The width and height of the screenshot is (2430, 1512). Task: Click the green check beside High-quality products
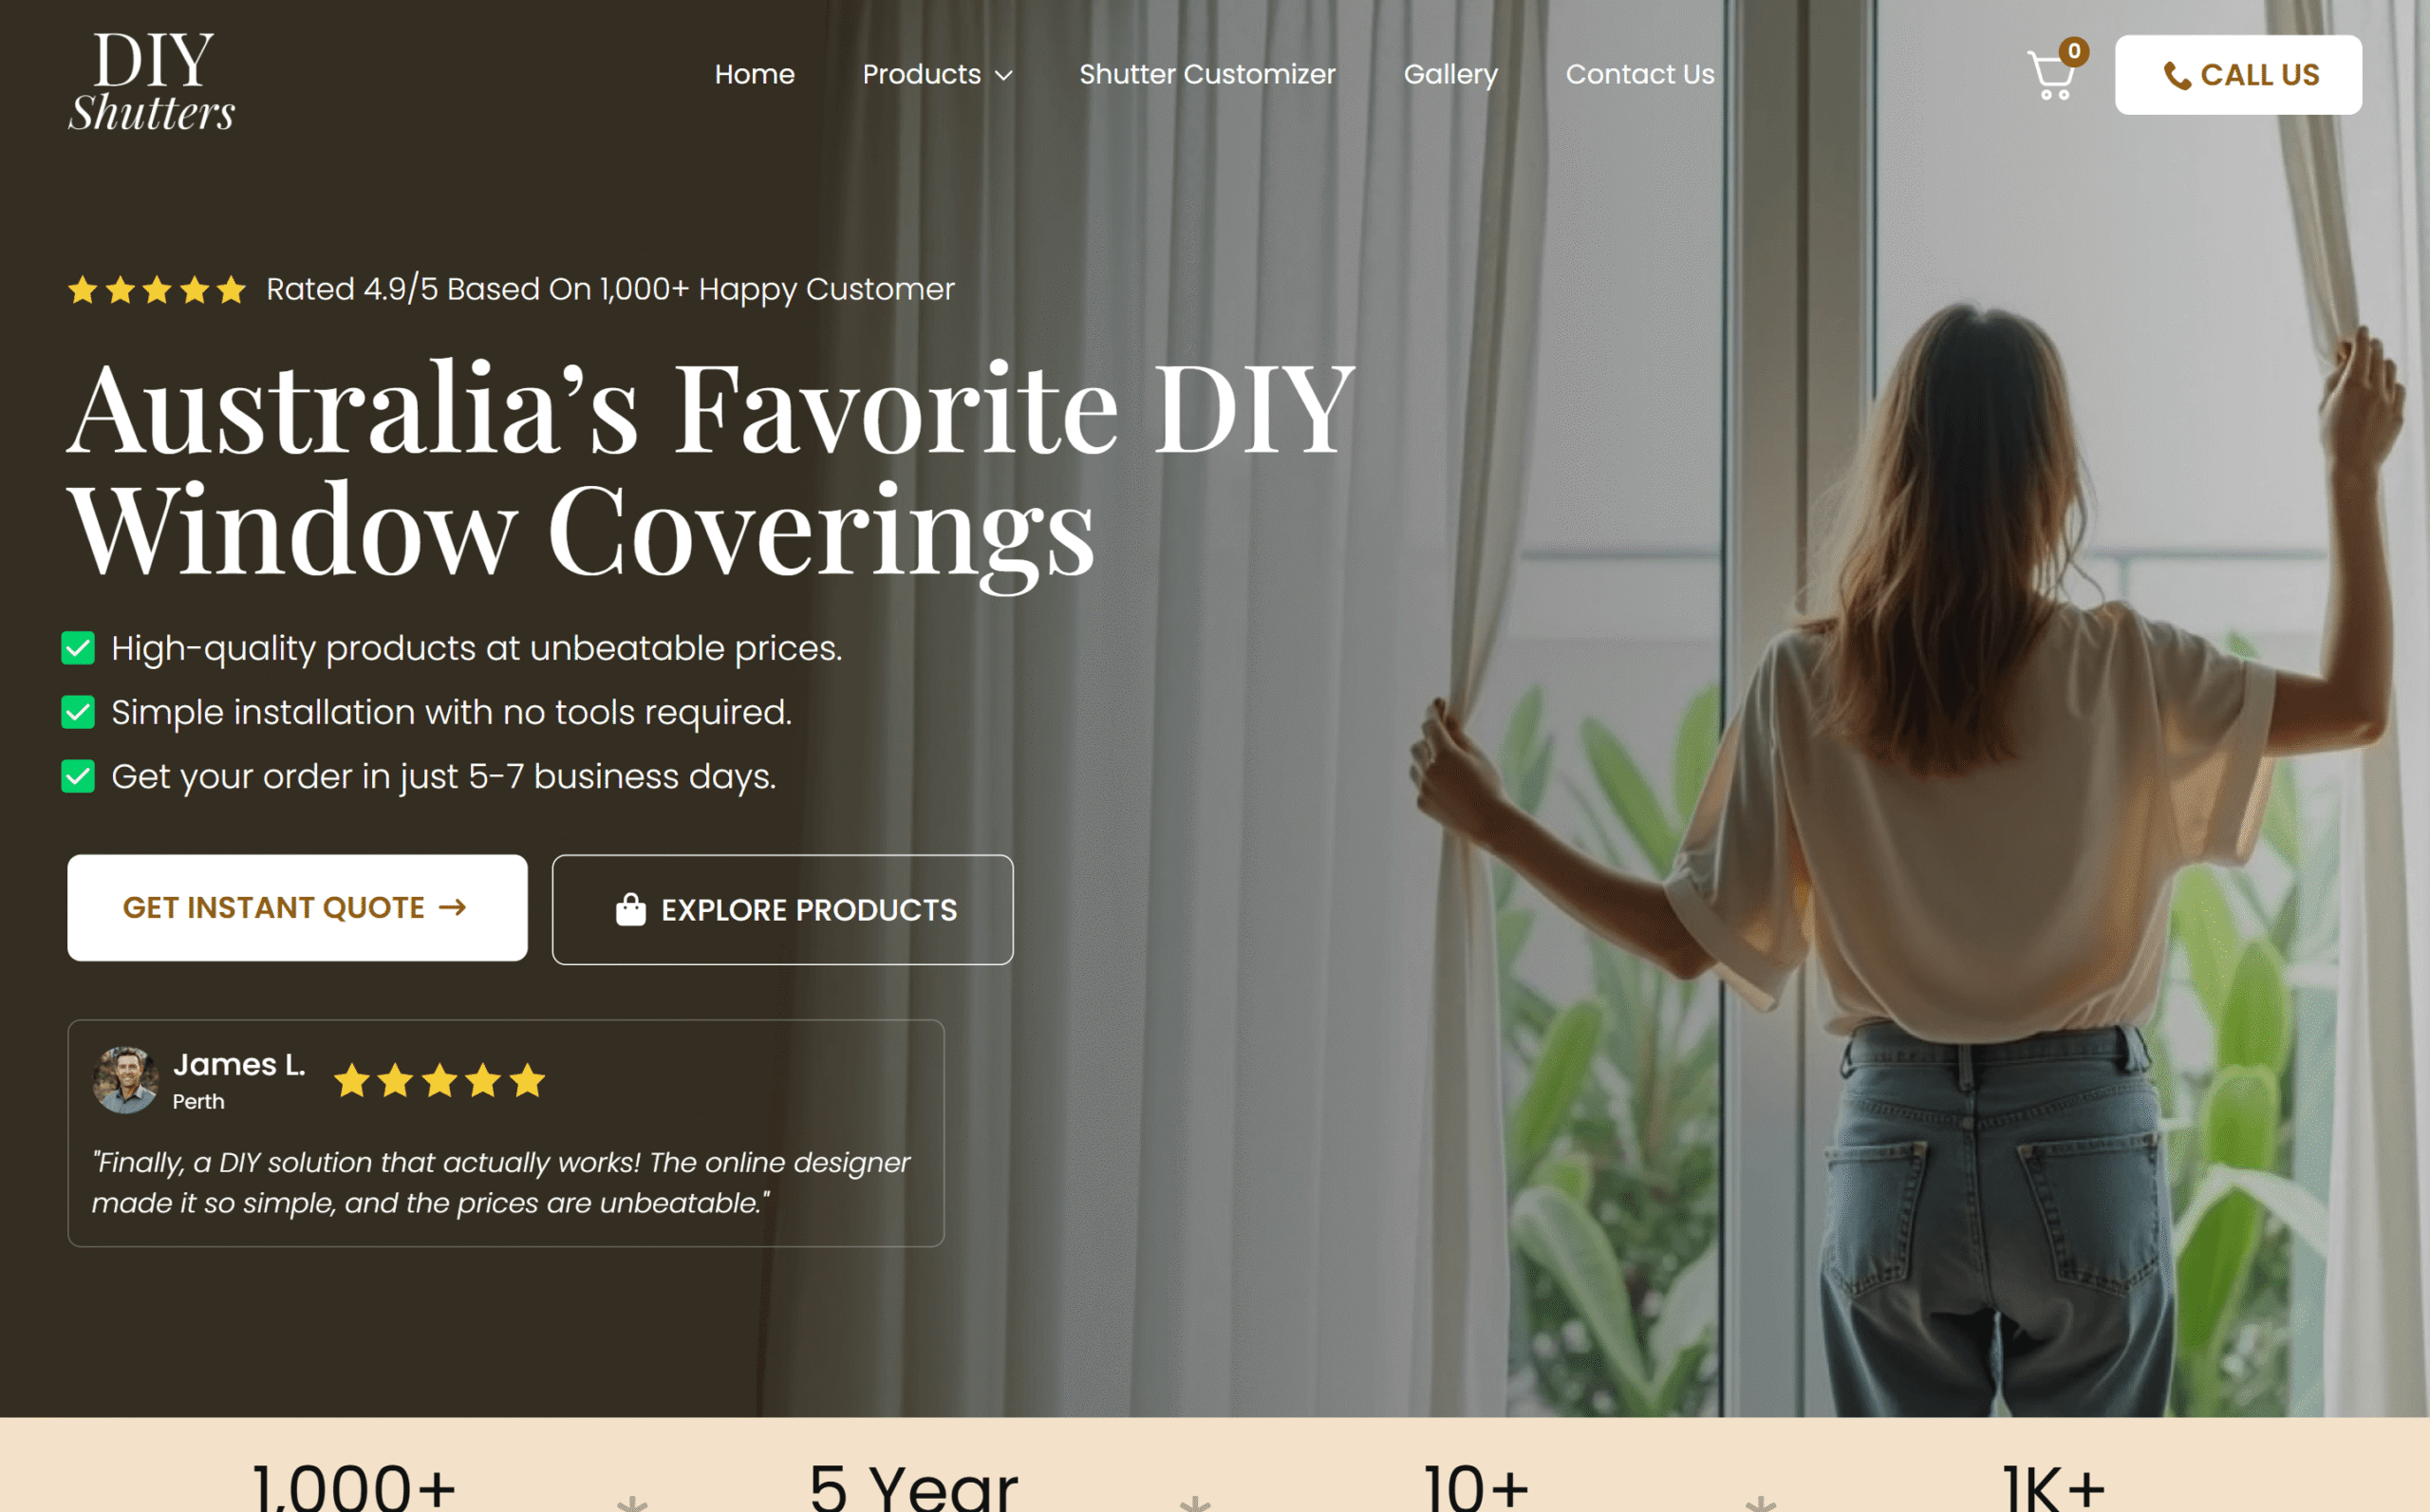coord(78,648)
